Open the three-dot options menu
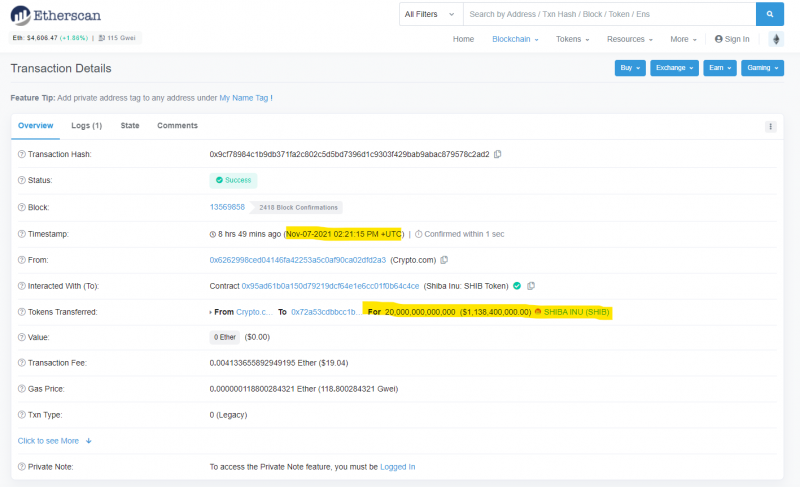 click(x=771, y=127)
